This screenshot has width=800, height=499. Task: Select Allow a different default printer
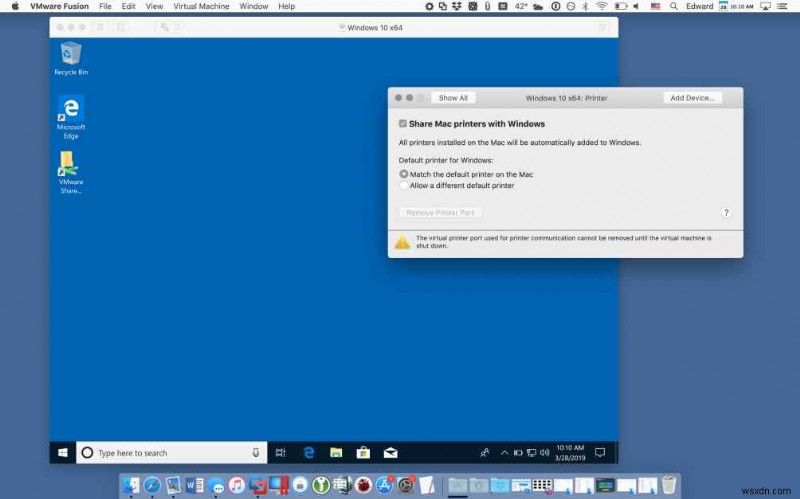[x=404, y=185]
